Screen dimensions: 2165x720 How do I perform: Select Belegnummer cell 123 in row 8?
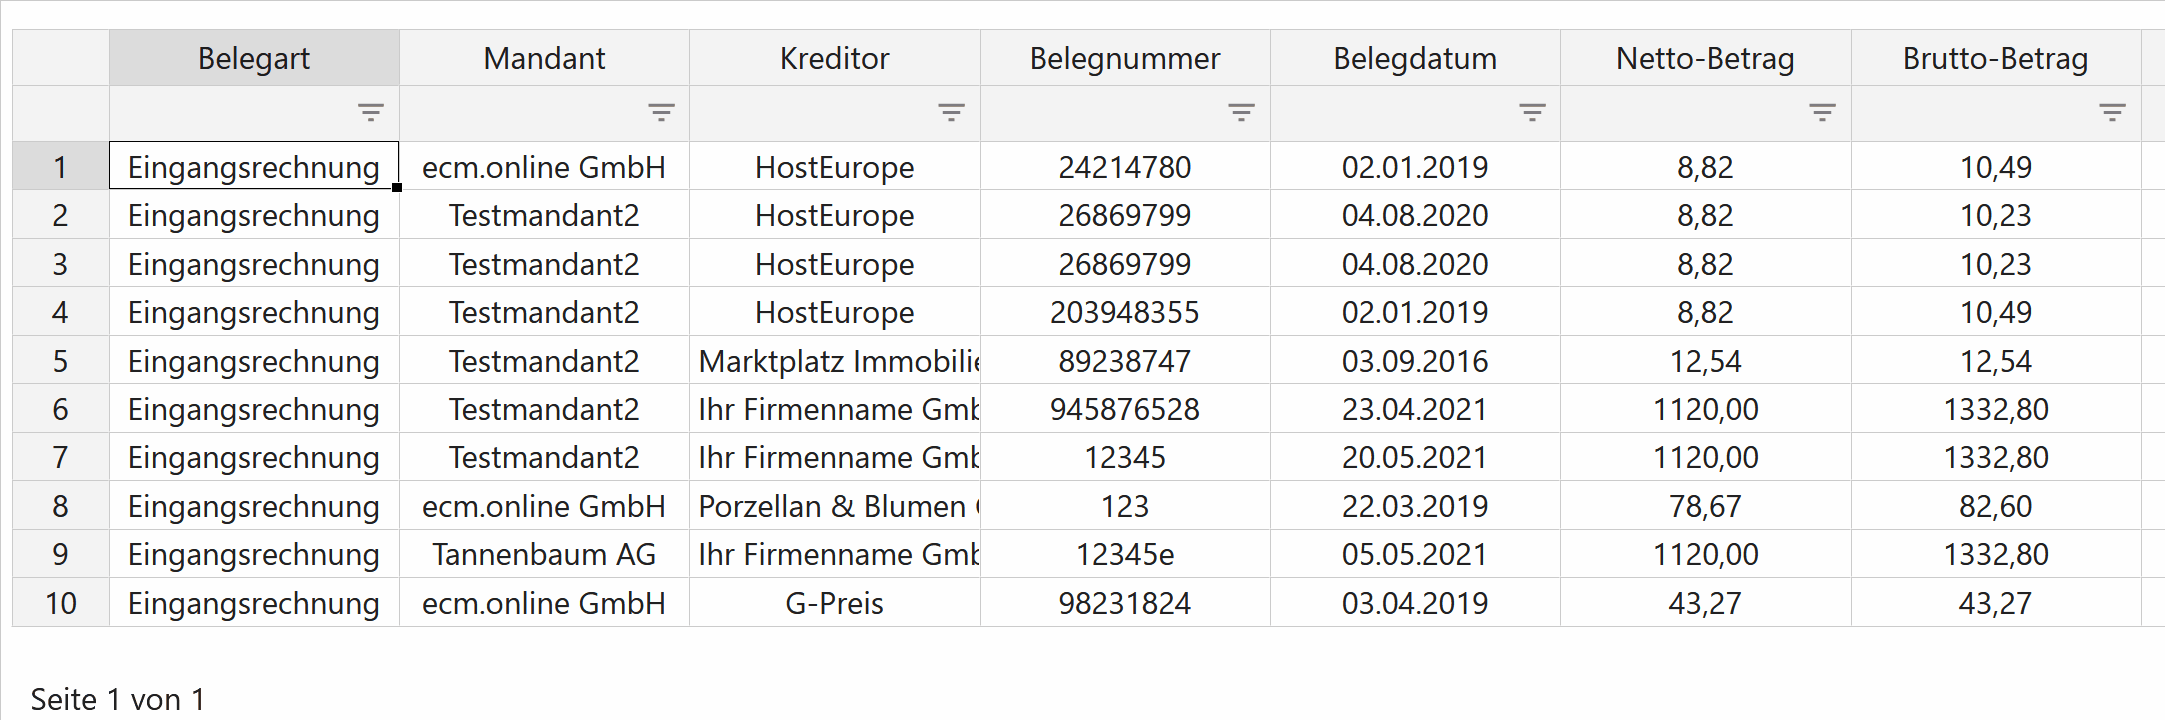(1125, 506)
